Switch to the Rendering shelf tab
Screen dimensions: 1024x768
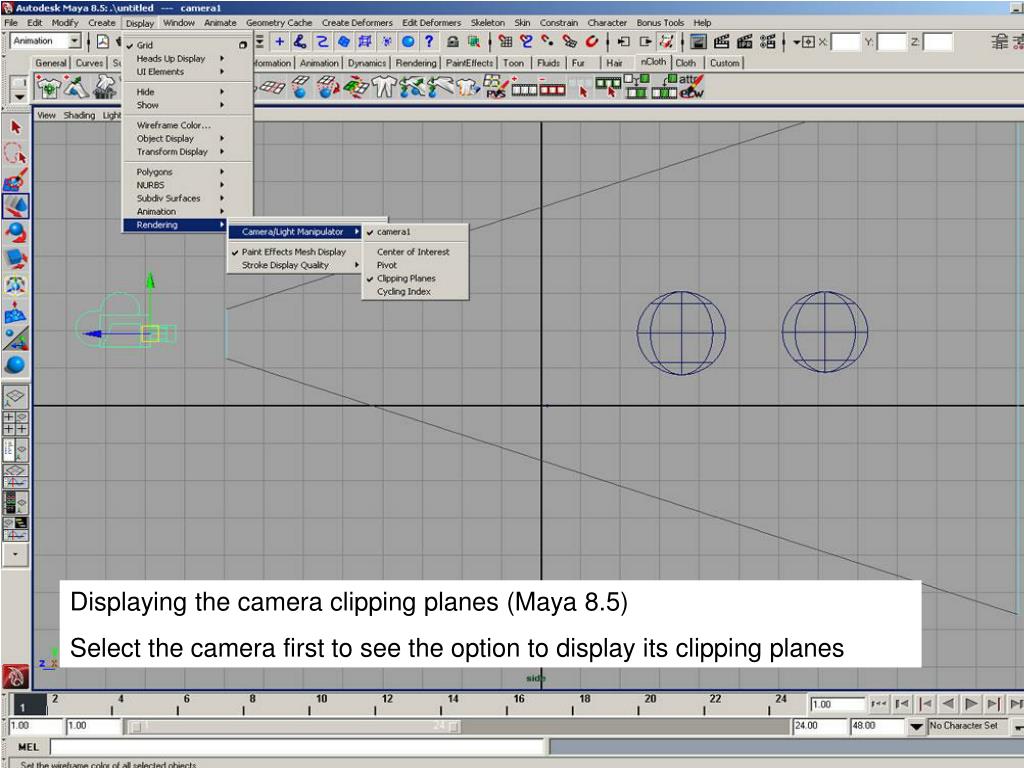click(x=416, y=63)
